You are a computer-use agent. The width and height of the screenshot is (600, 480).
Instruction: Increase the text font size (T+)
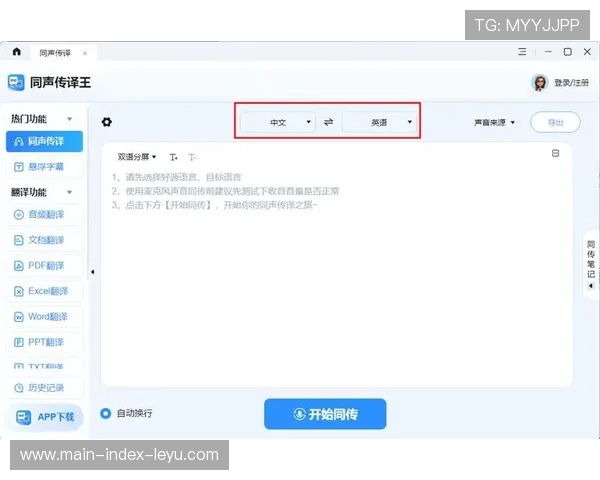173,157
